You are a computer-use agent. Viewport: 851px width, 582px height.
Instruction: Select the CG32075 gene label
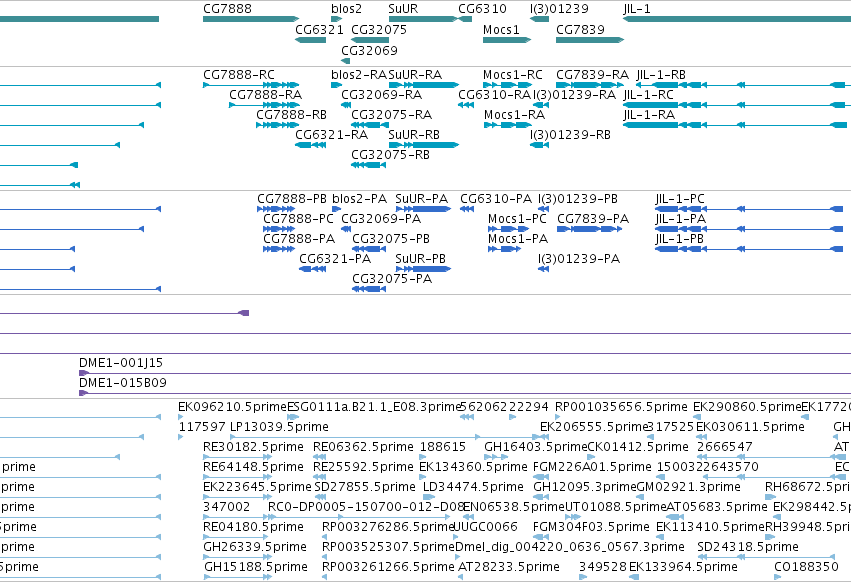379,30
